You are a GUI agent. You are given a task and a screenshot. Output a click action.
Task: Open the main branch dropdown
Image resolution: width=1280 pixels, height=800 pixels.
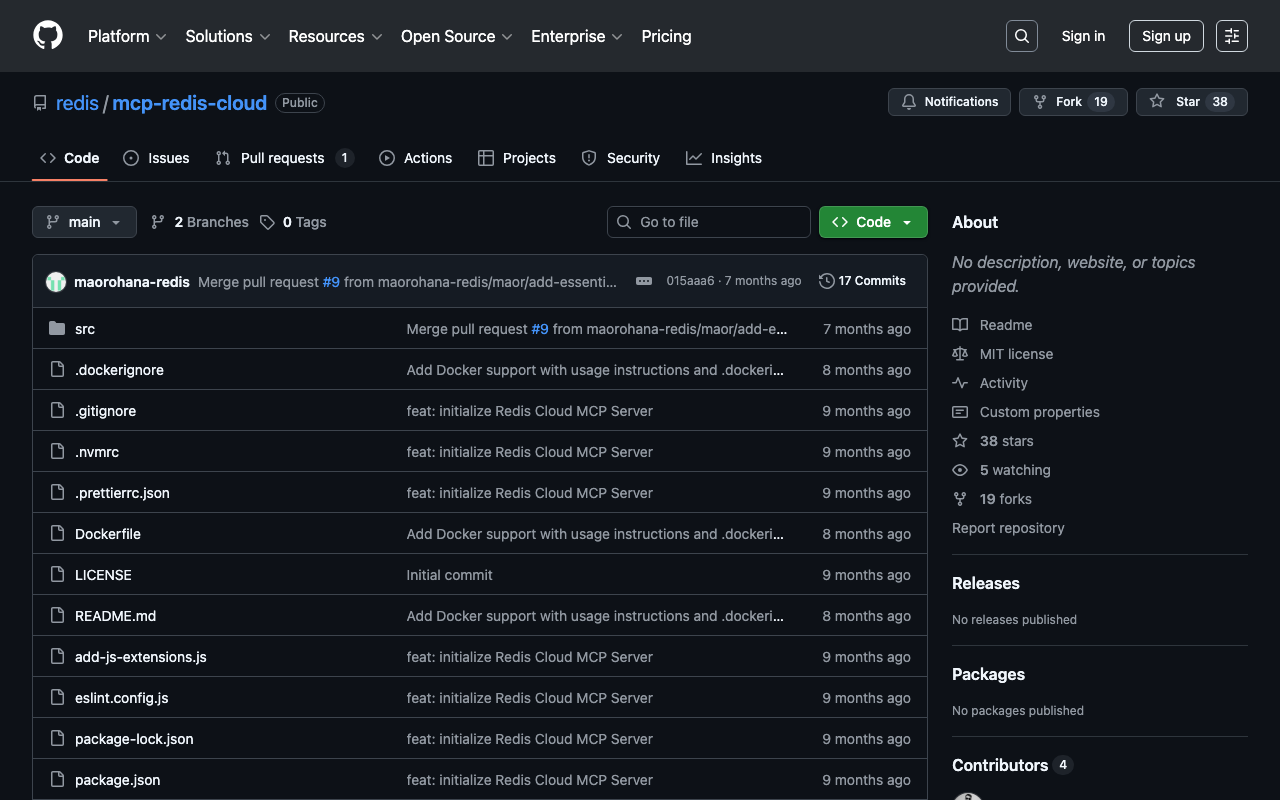(x=84, y=222)
